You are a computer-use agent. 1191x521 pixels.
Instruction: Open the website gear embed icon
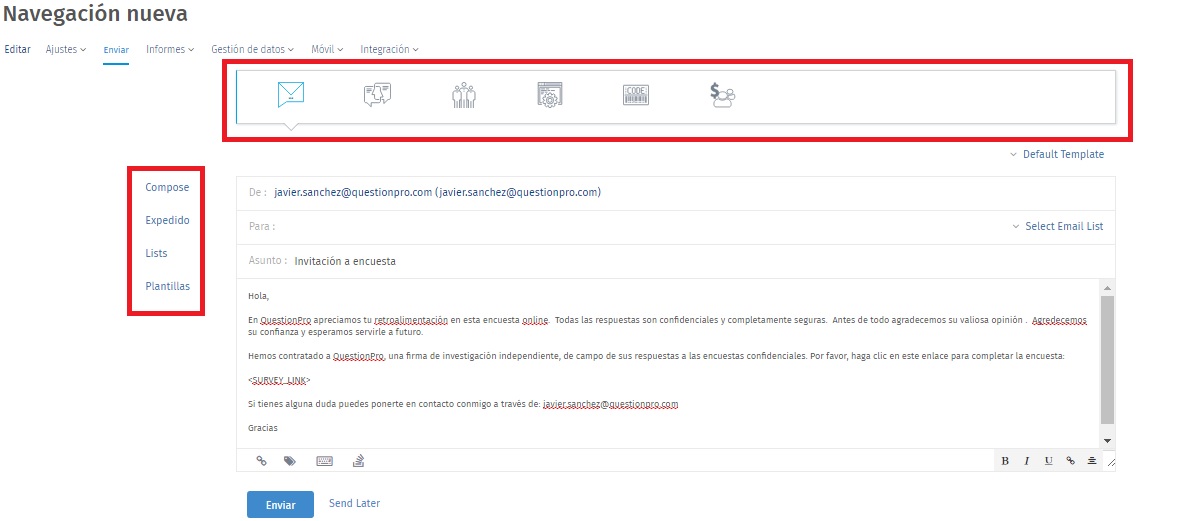click(x=549, y=95)
